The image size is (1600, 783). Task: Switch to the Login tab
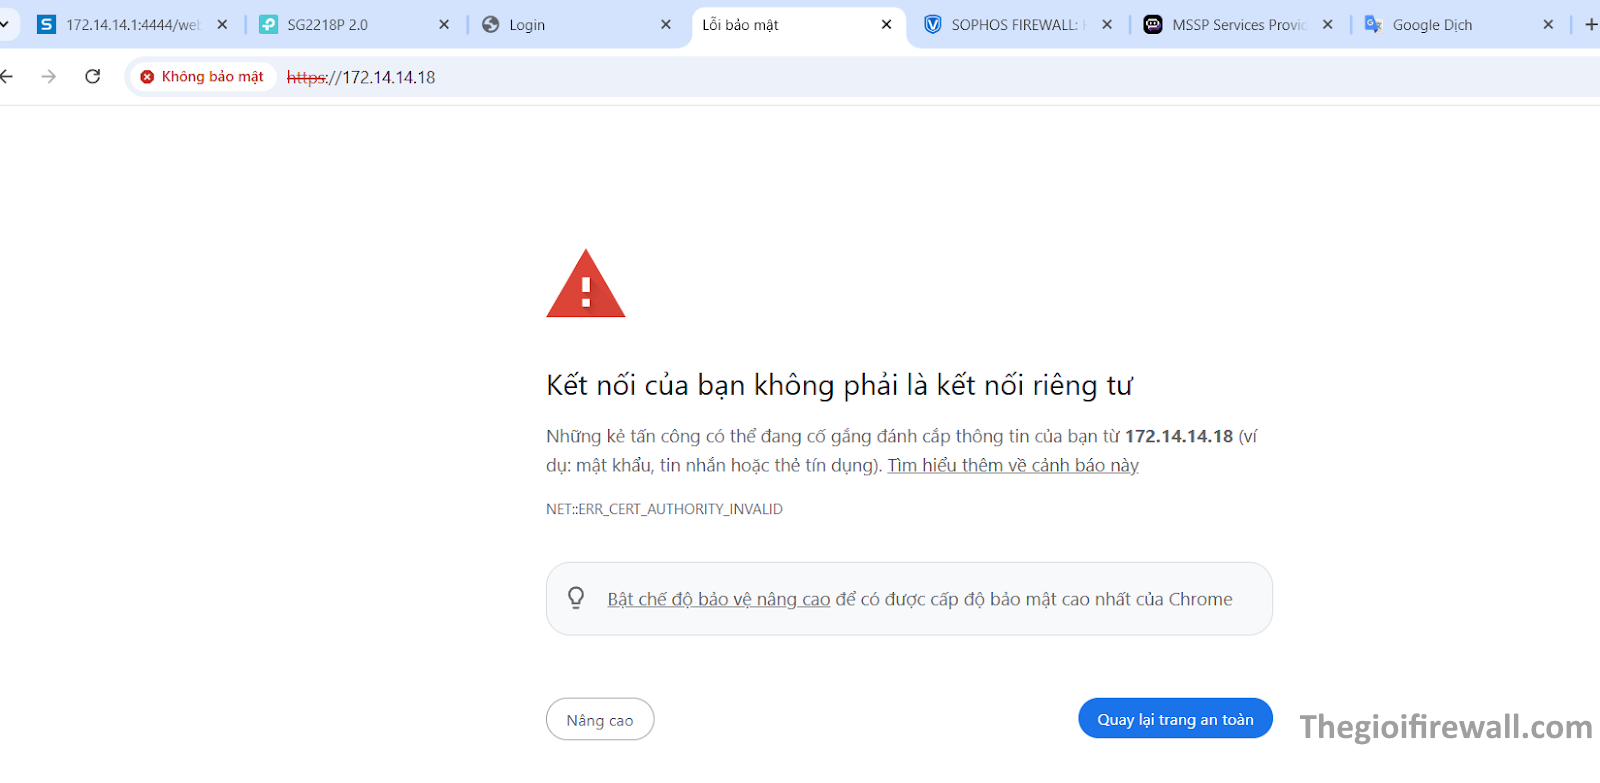(560, 25)
